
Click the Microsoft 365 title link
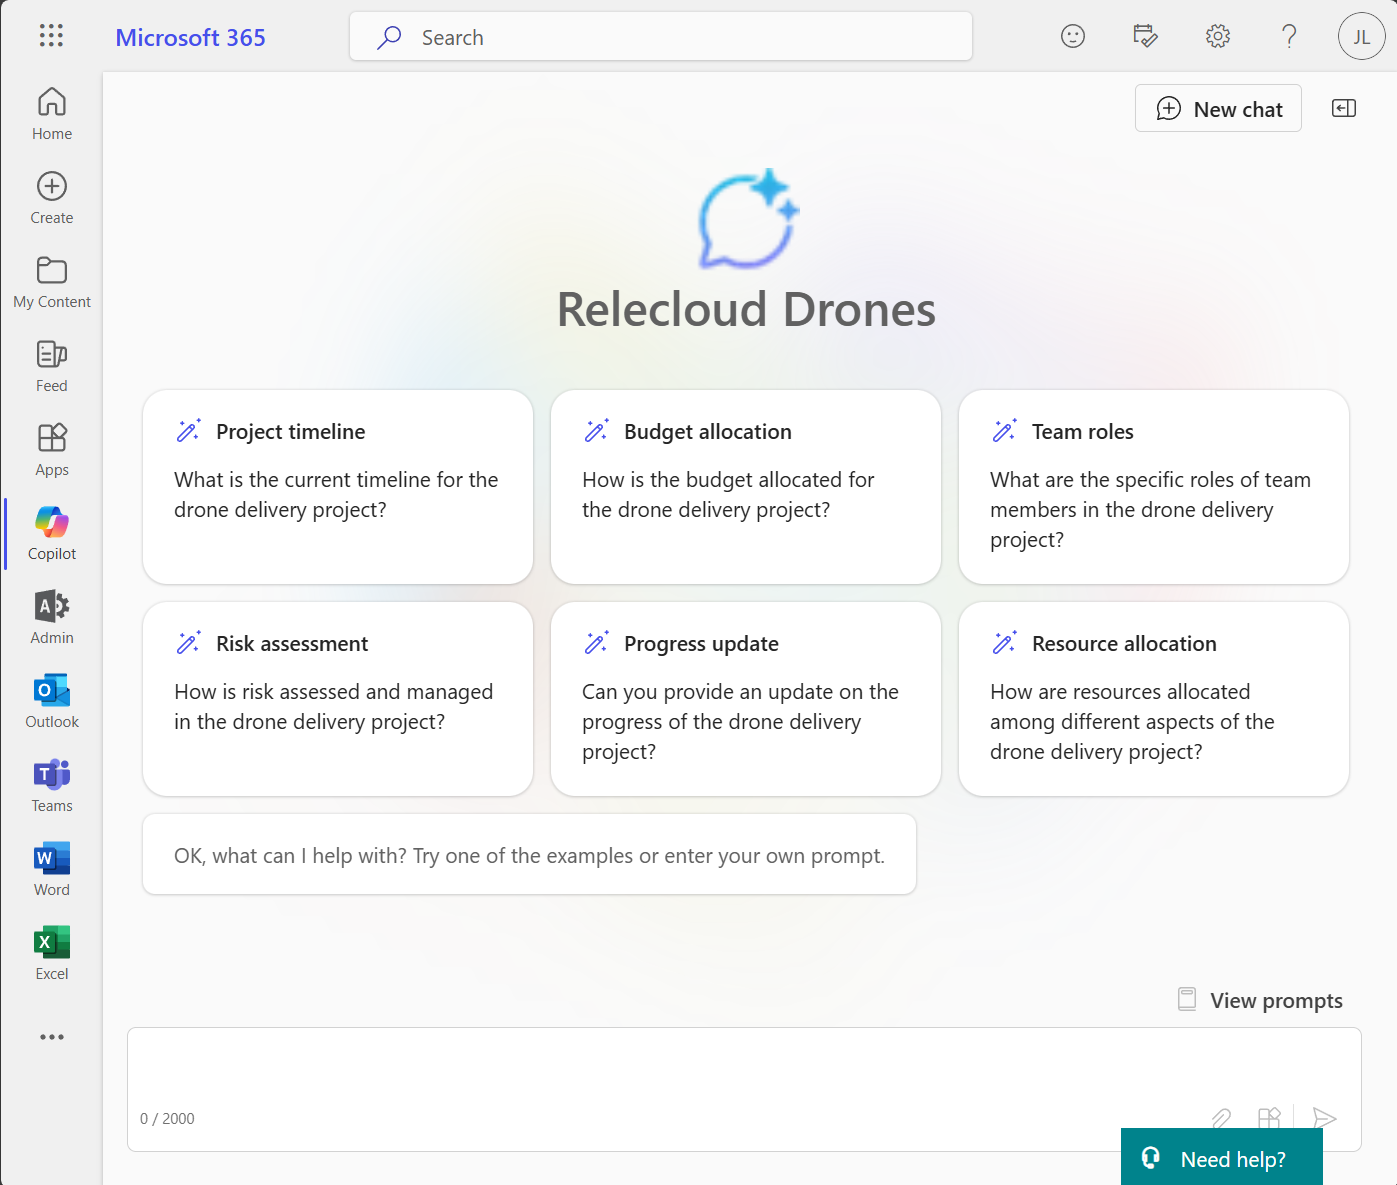(x=190, y=37)
